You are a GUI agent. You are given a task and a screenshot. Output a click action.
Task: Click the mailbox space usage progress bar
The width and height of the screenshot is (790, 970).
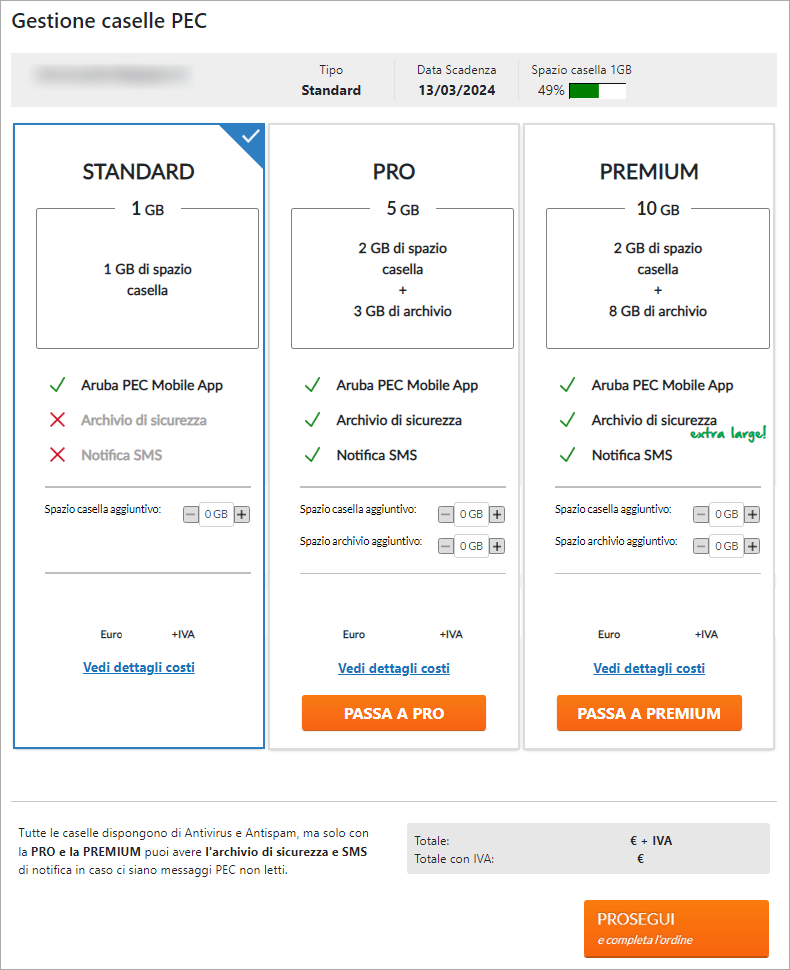597,90
